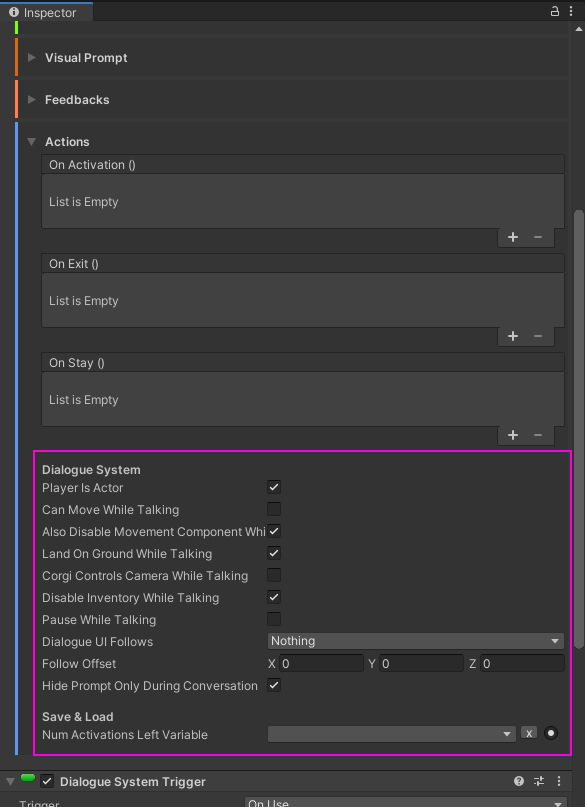Viewport: 585px width, 807px height.
Task: Click the On Exit () event header
Action: pos(303,264)
